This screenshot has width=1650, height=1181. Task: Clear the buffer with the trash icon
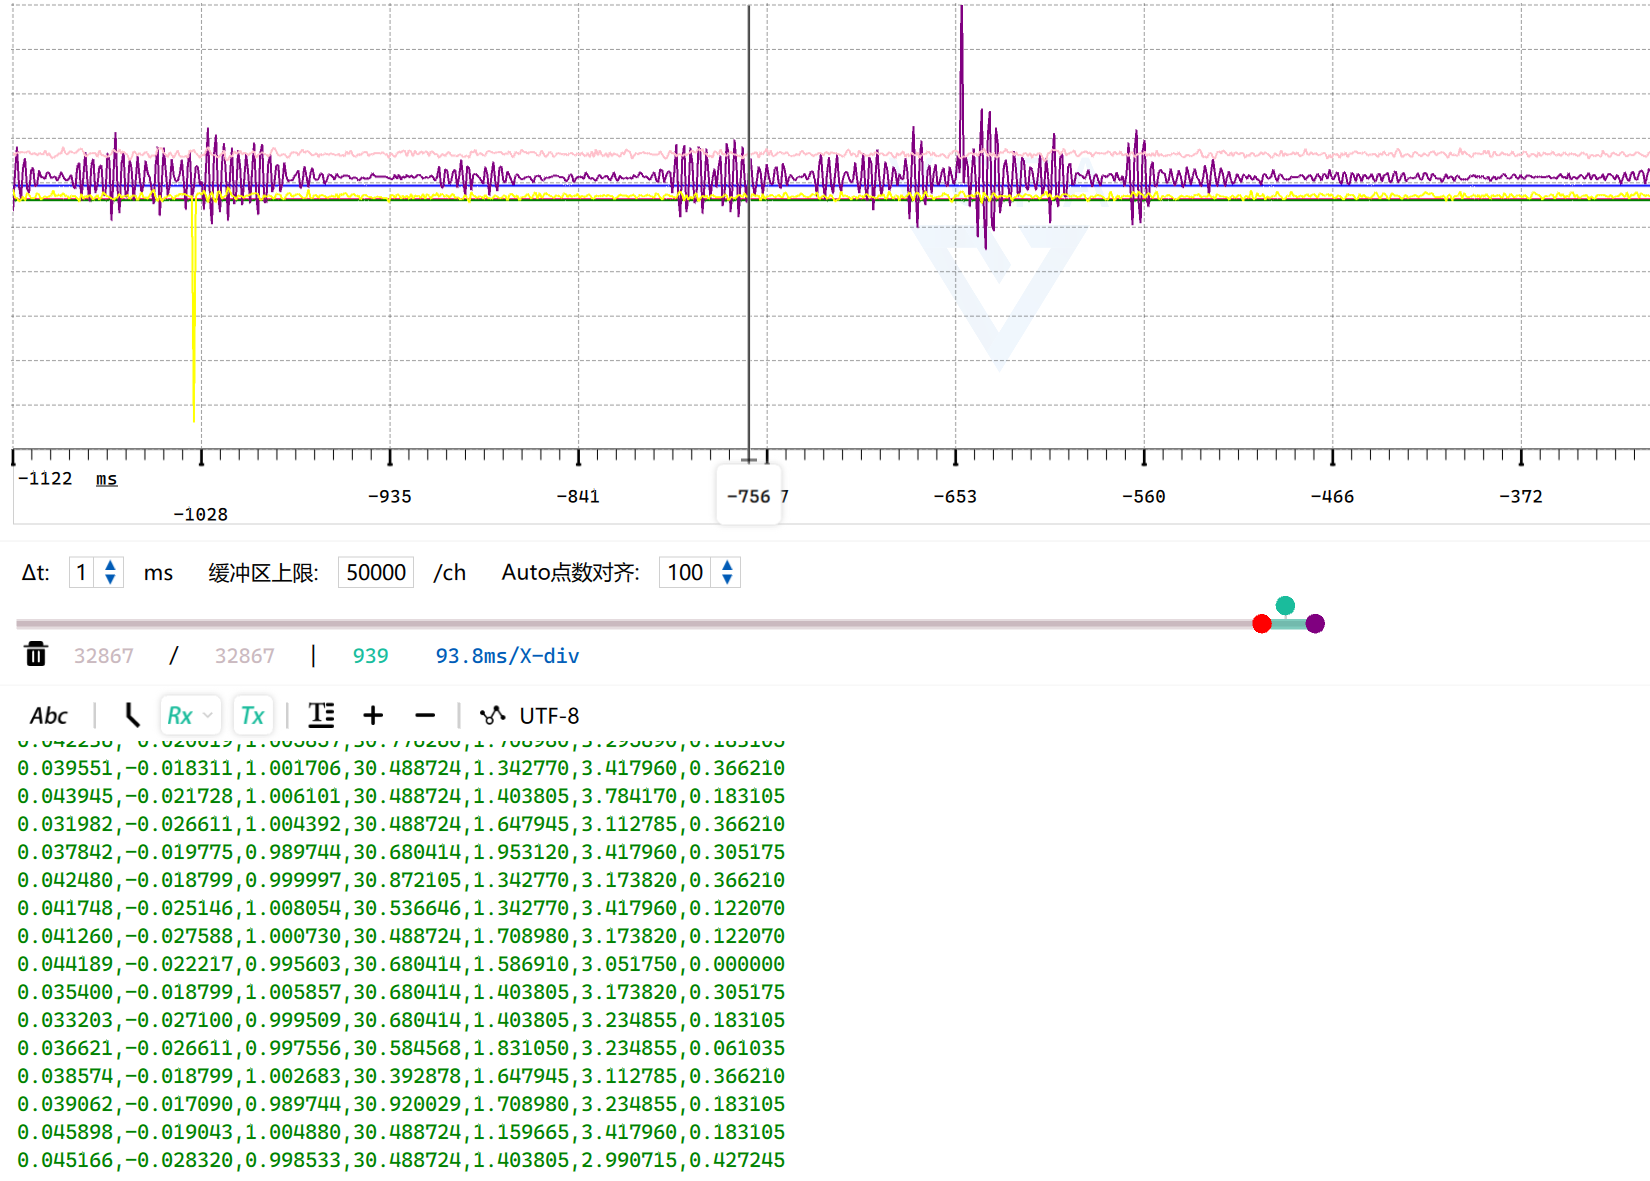pyautogui.click(x=36, y=655)
